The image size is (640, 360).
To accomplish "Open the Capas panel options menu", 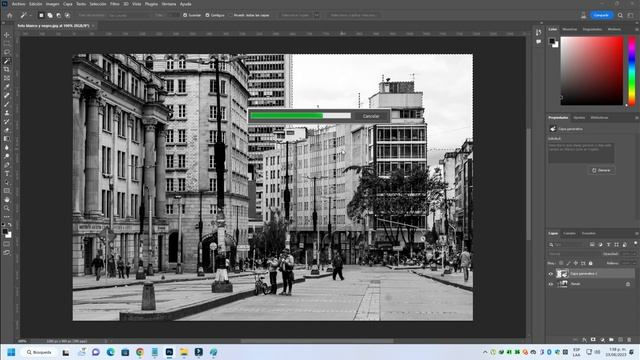I will [636, 233].
